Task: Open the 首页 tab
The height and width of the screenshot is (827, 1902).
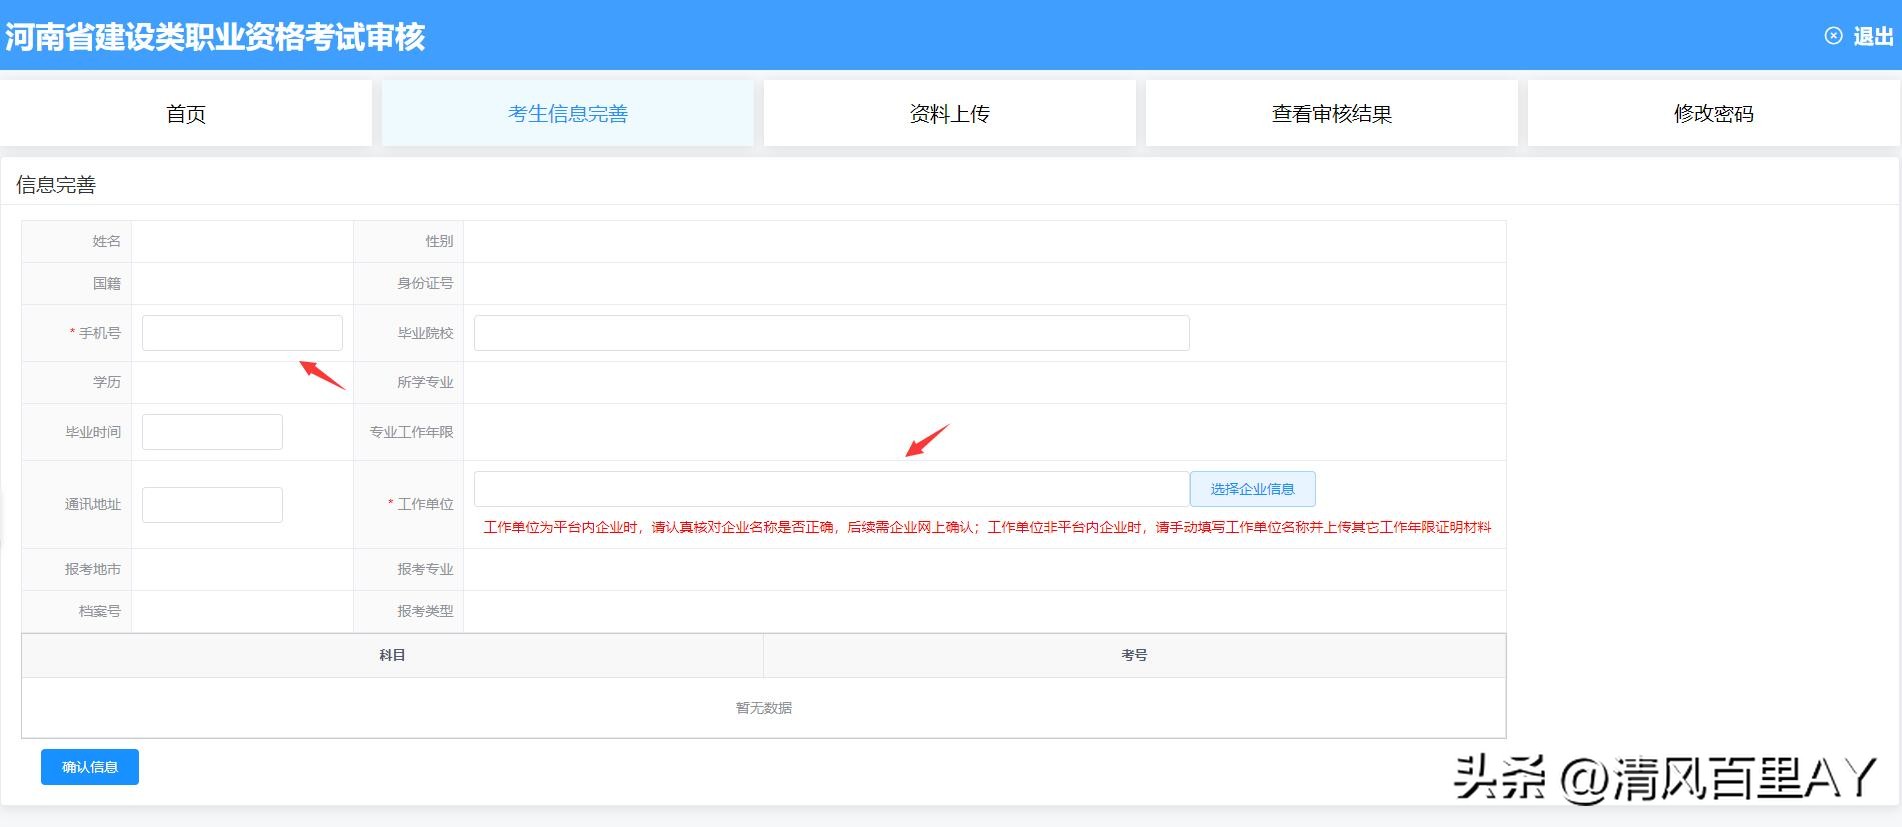Action: (186, 114)
